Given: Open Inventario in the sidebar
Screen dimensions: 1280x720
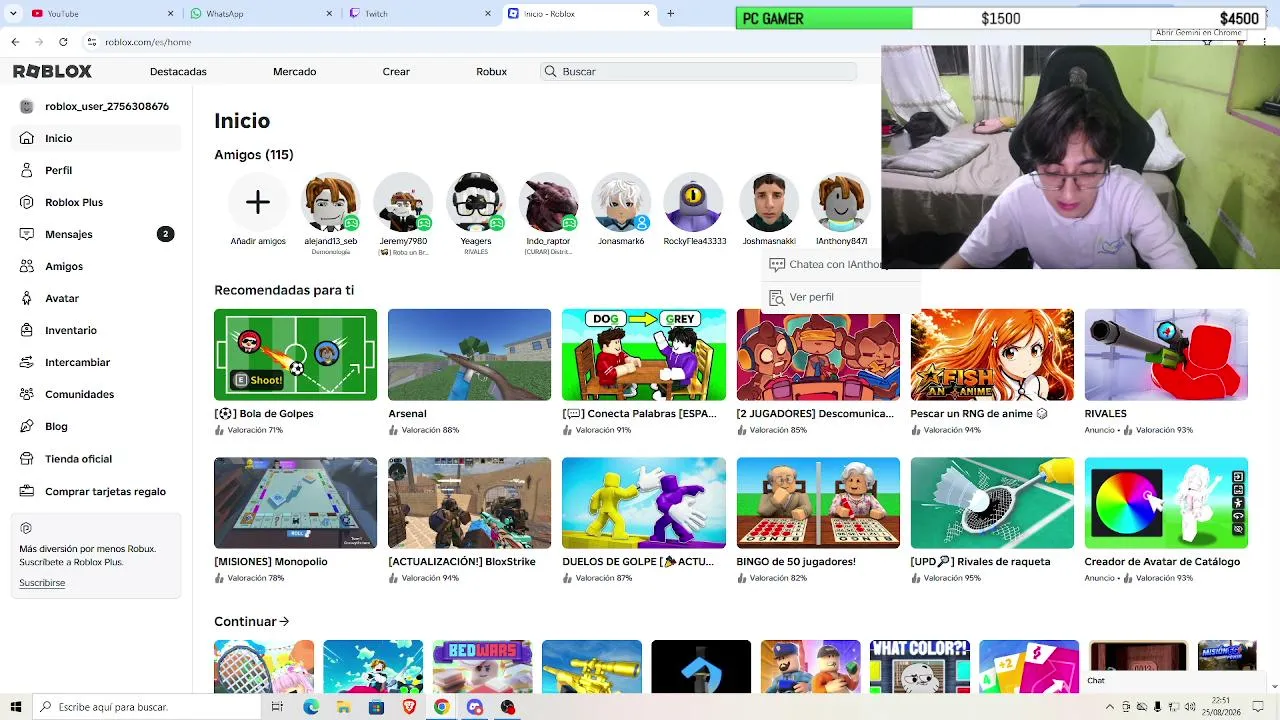Looking at the screenshot, I should click(96, 330).
